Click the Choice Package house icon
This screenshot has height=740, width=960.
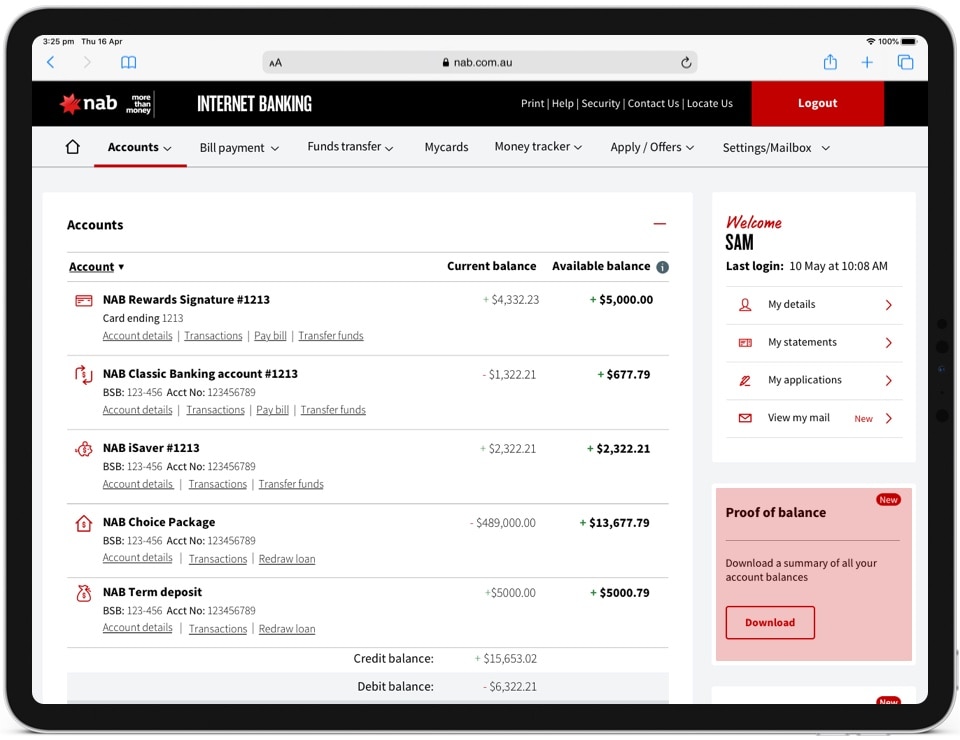84,523
